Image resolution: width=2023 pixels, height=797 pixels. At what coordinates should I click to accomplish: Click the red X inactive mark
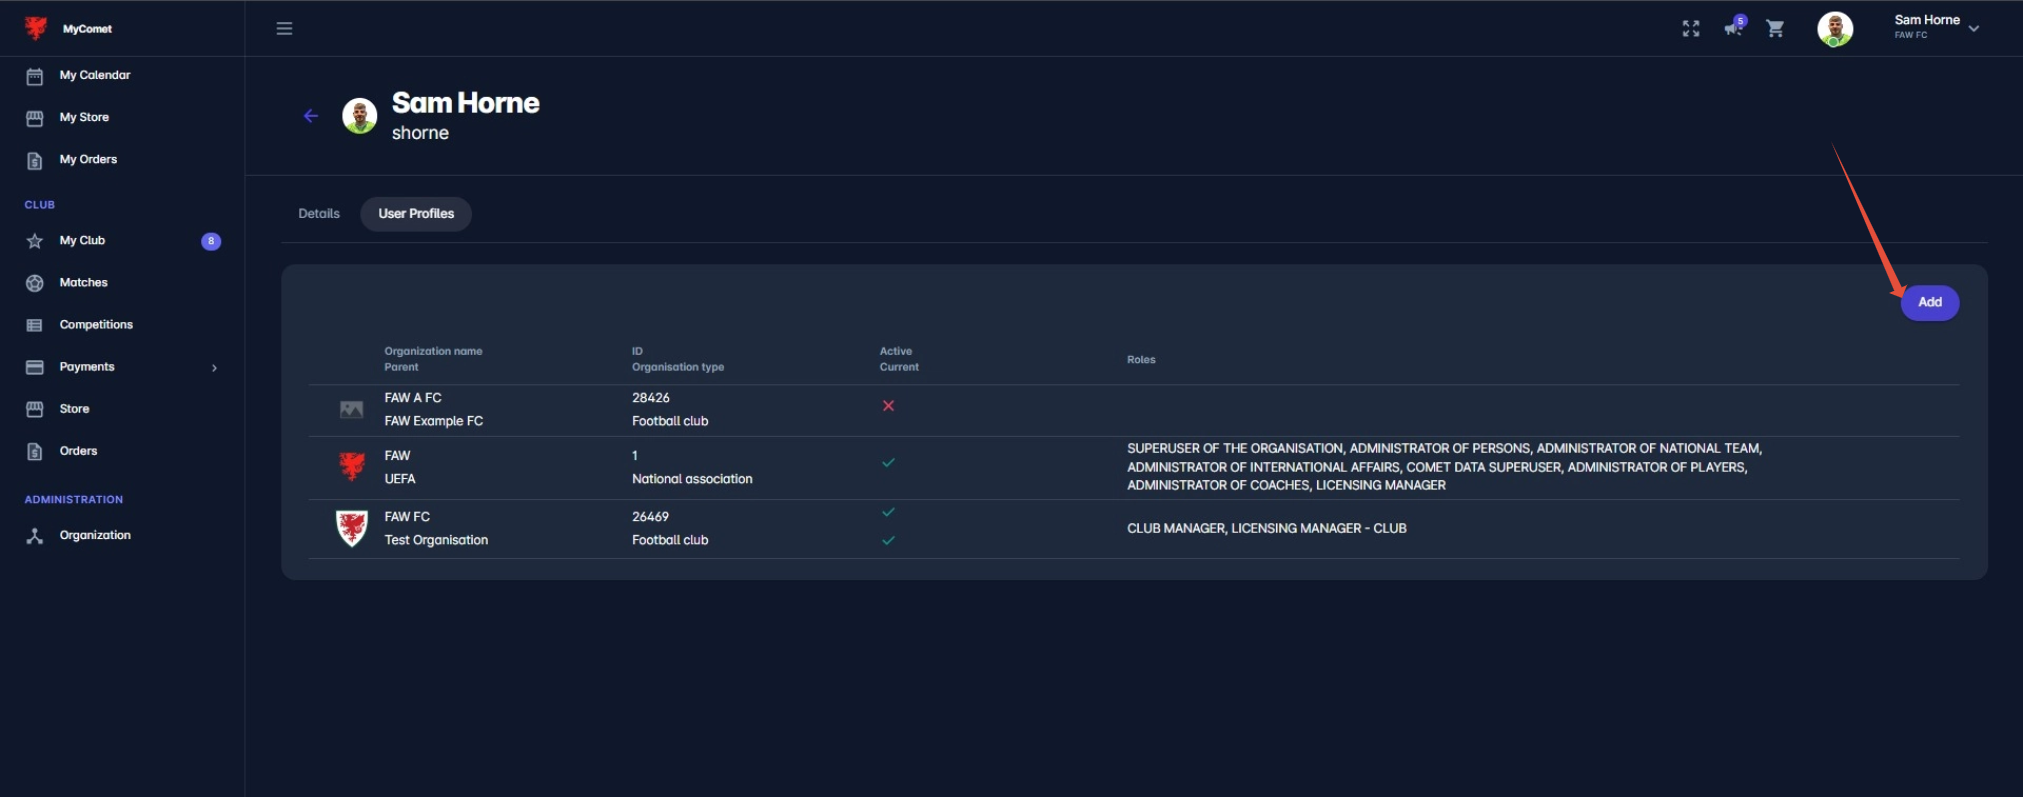click(888, 406)
